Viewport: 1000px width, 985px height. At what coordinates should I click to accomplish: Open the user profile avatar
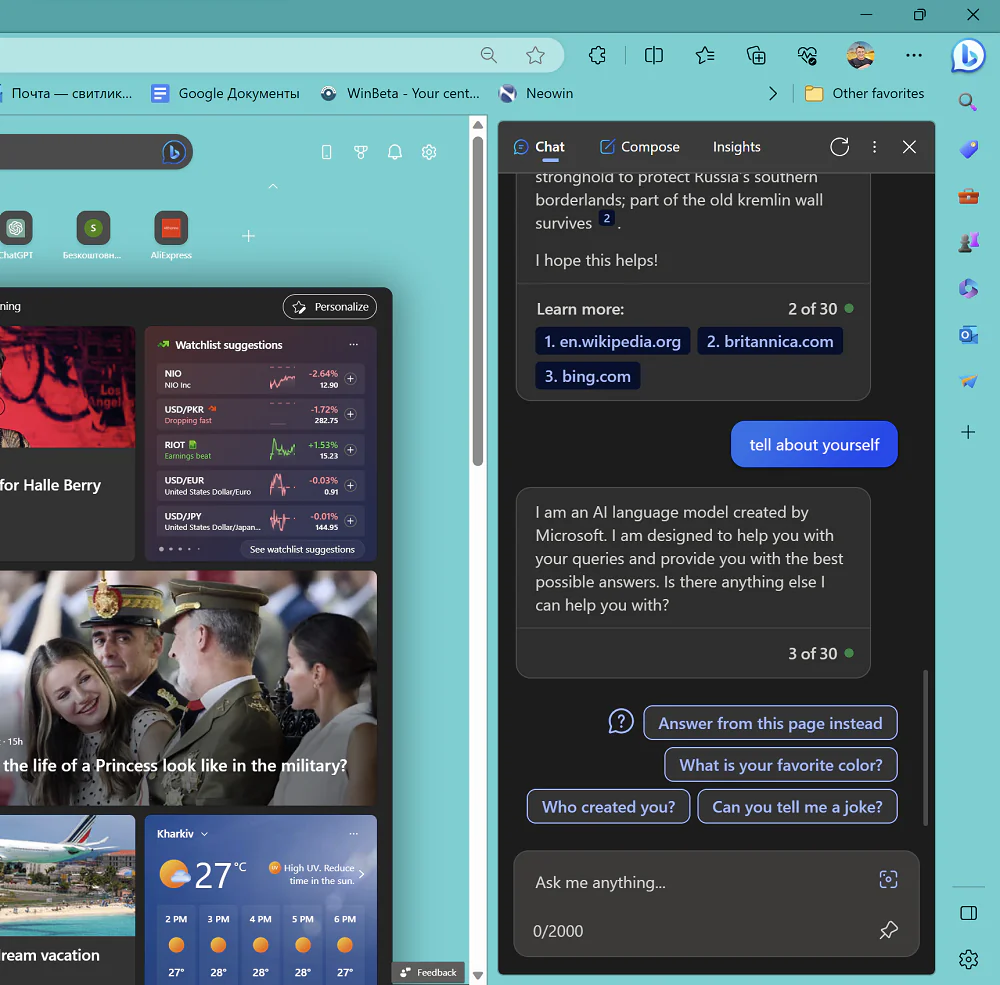click(x=860, y=56)
